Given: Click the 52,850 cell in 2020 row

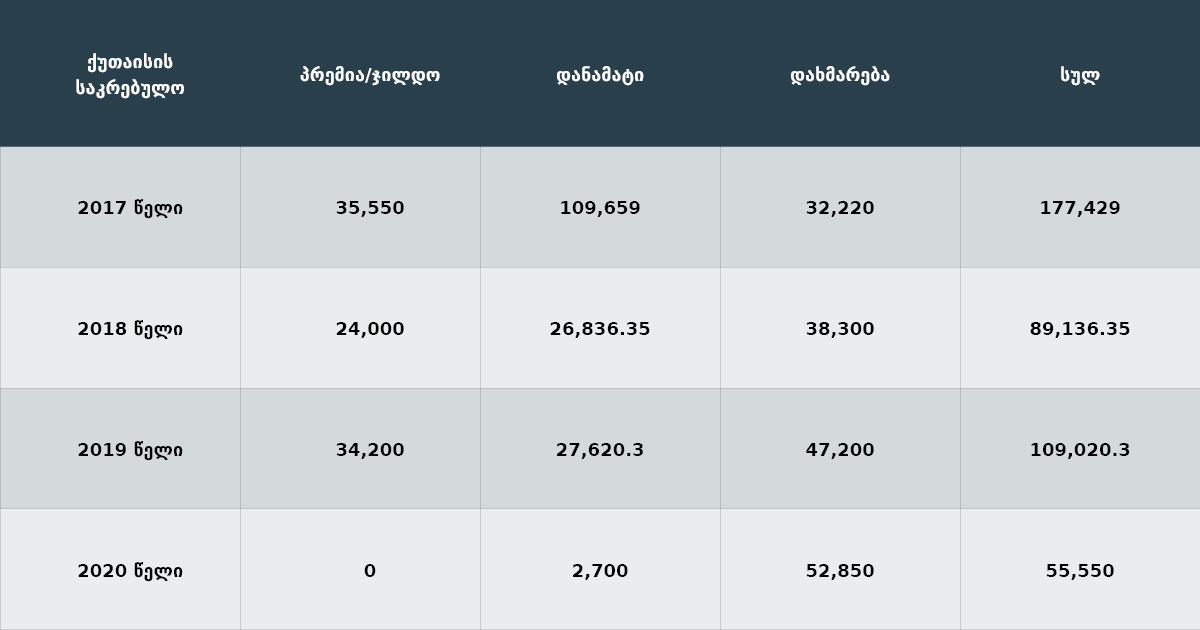Looking at the screenshot, I should point(840,570).
